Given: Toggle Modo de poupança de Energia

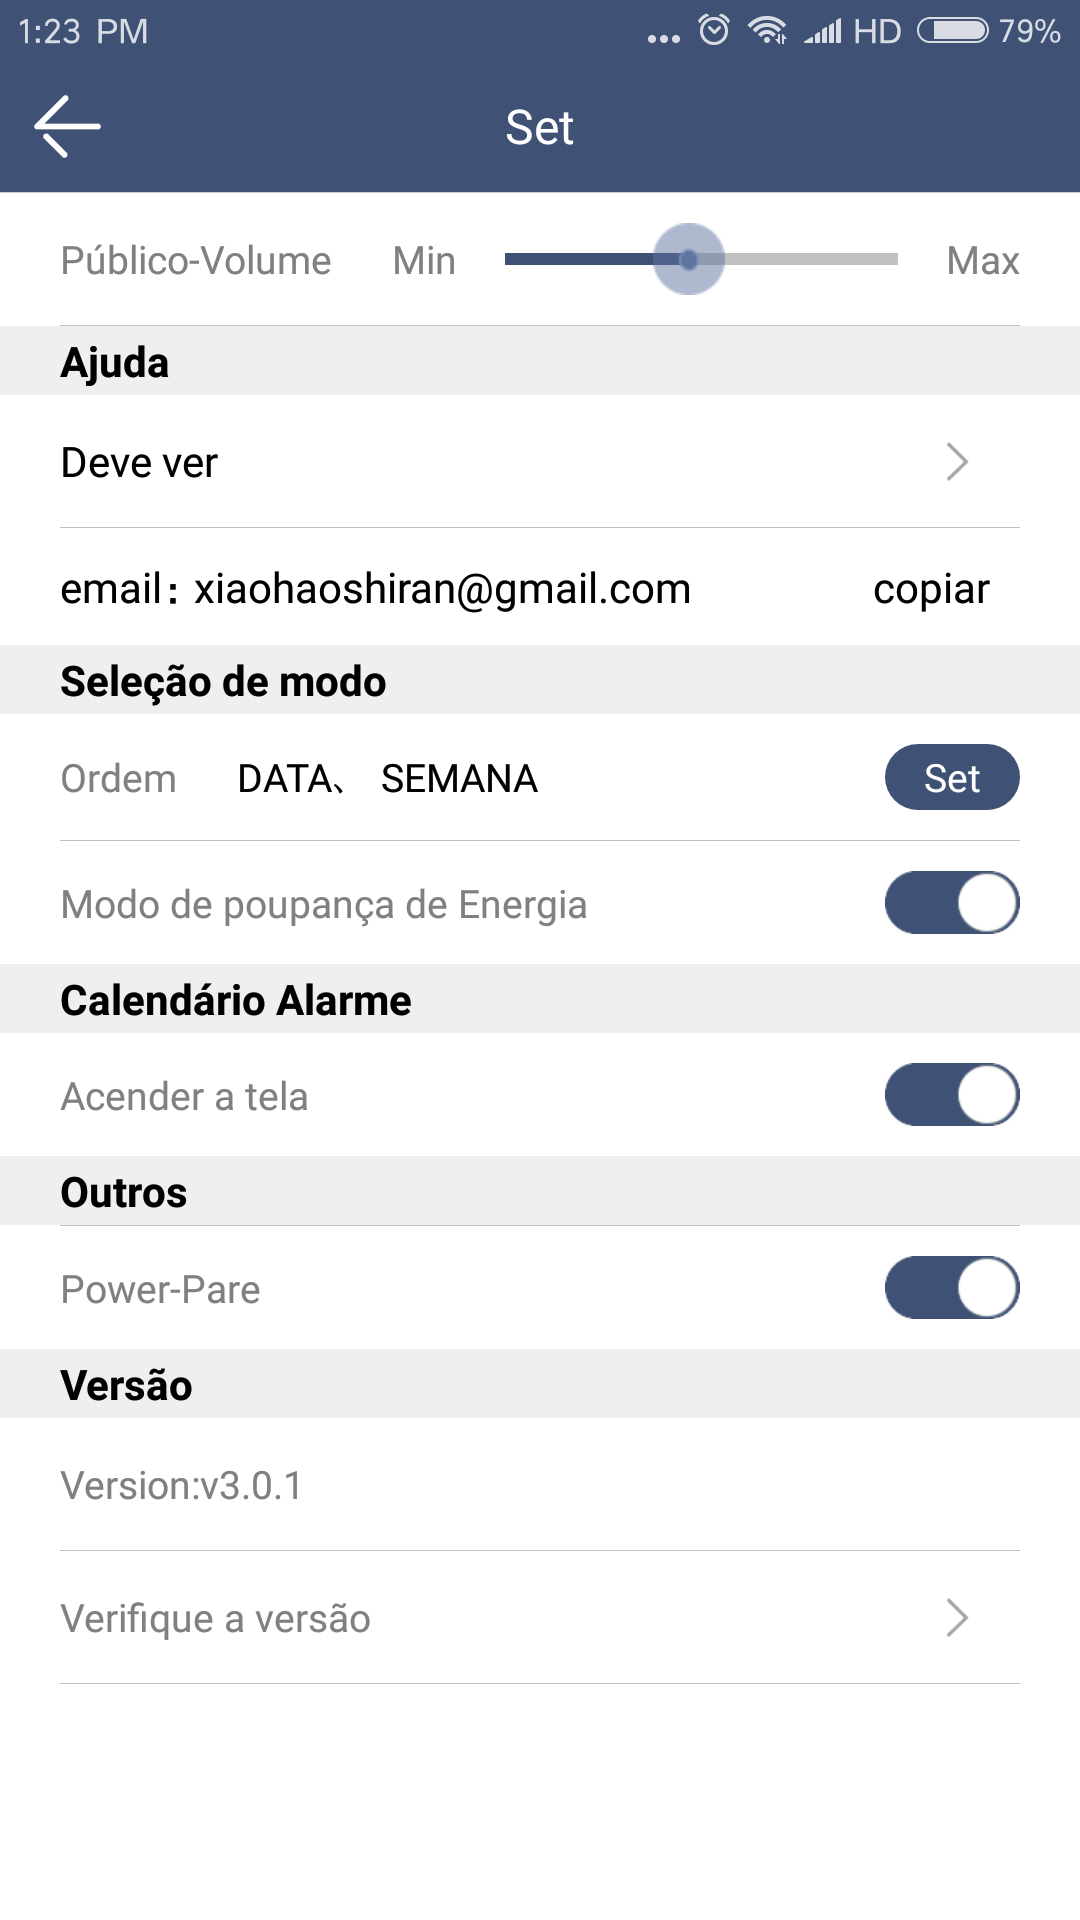Looking at the screenshot, I should coord(952,903).
